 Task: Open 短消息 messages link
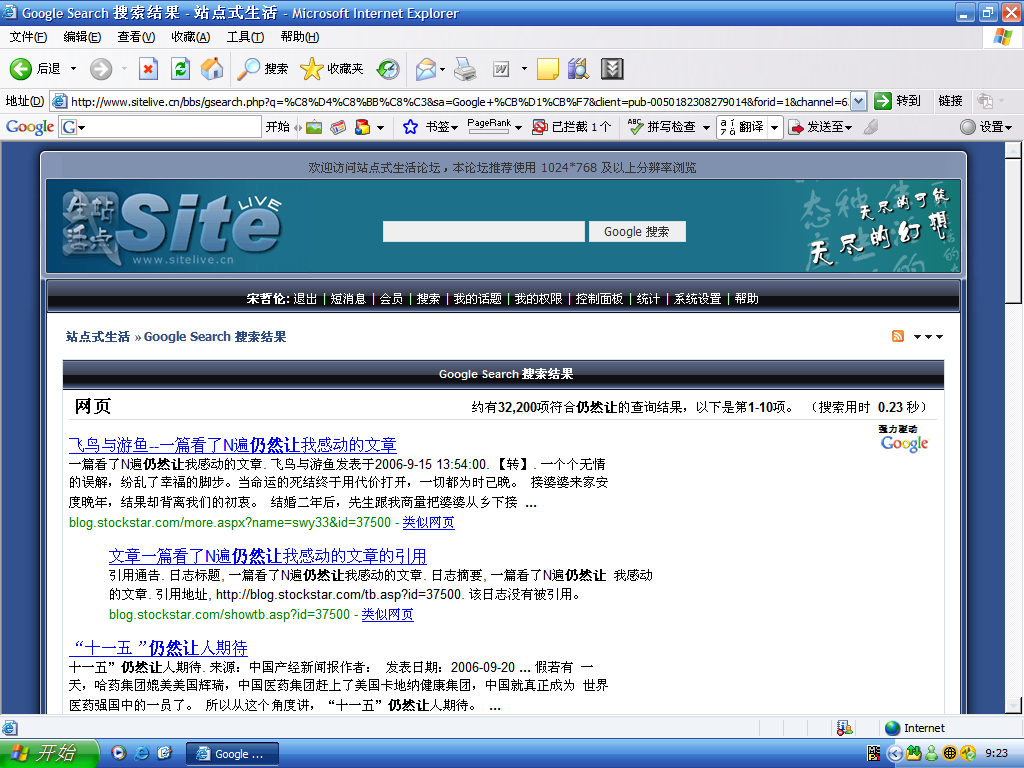pyautogui.click(x=348, y=298)
